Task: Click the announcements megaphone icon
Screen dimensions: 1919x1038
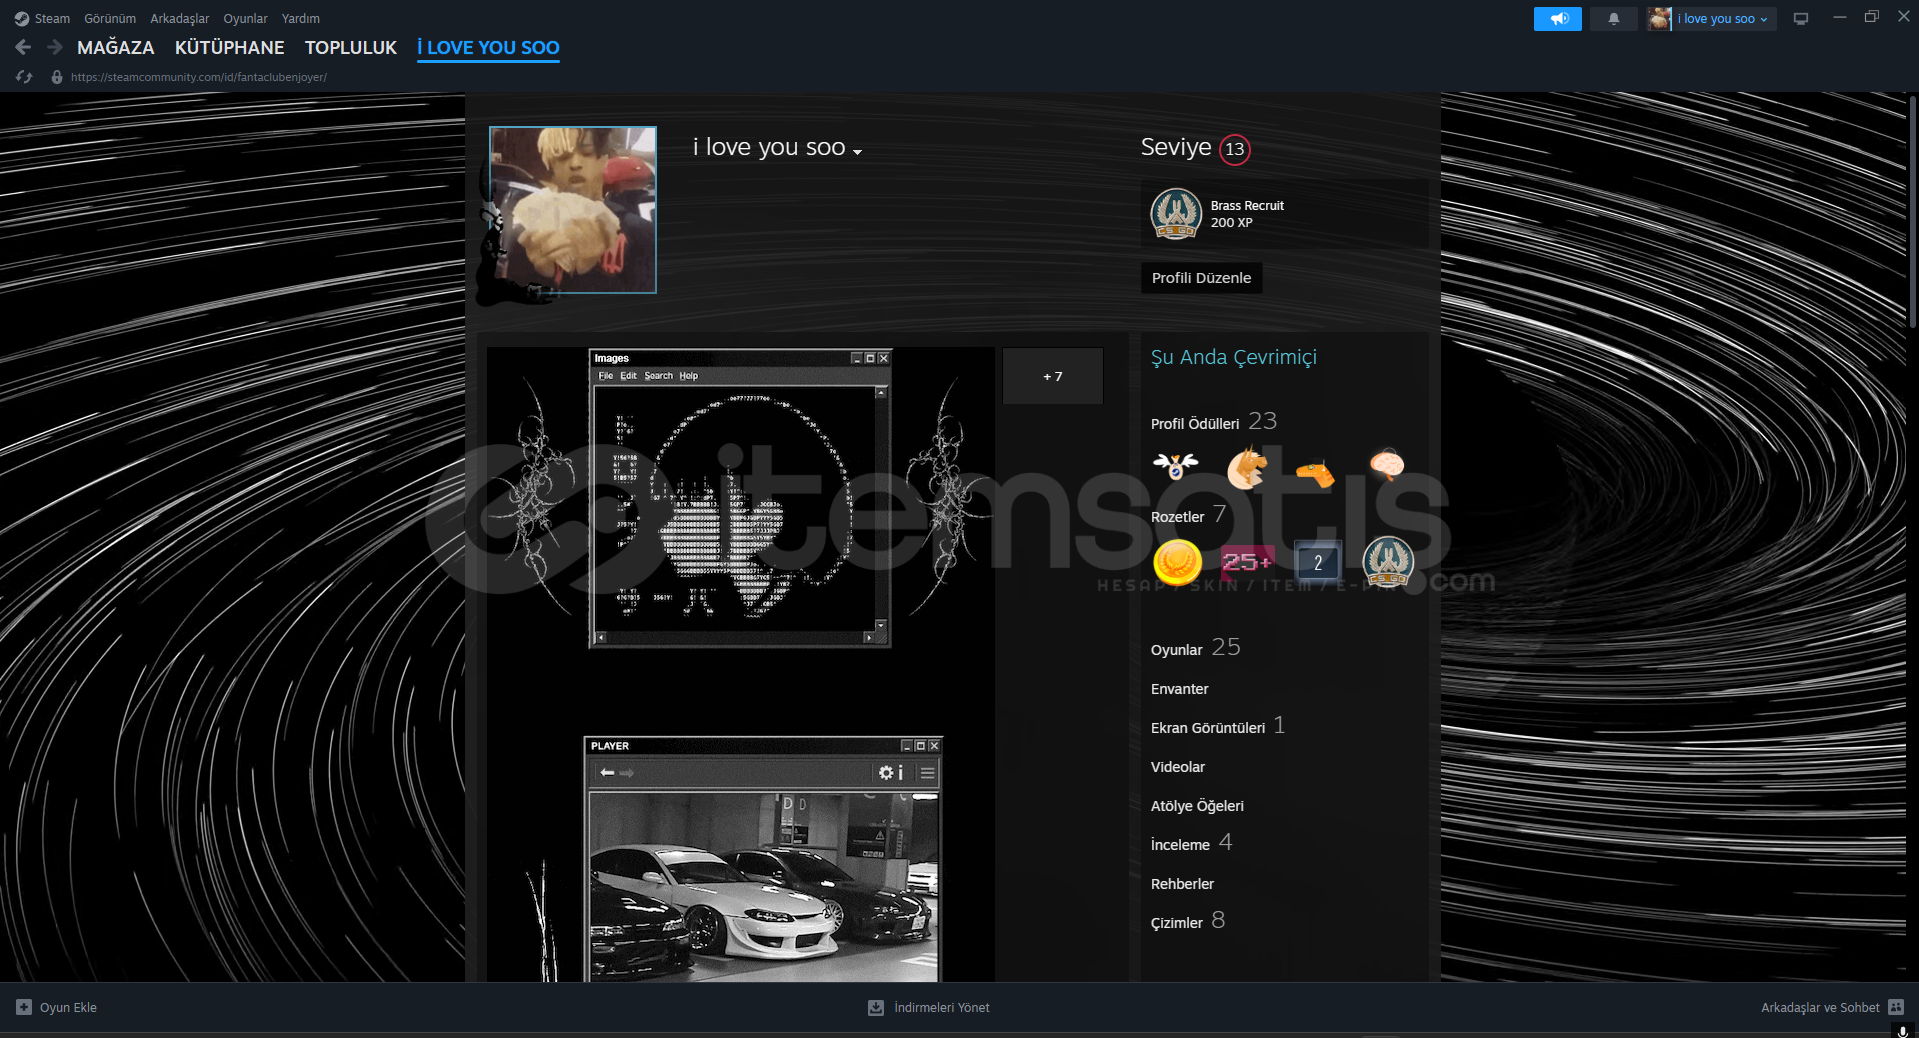Action: 1557,19
